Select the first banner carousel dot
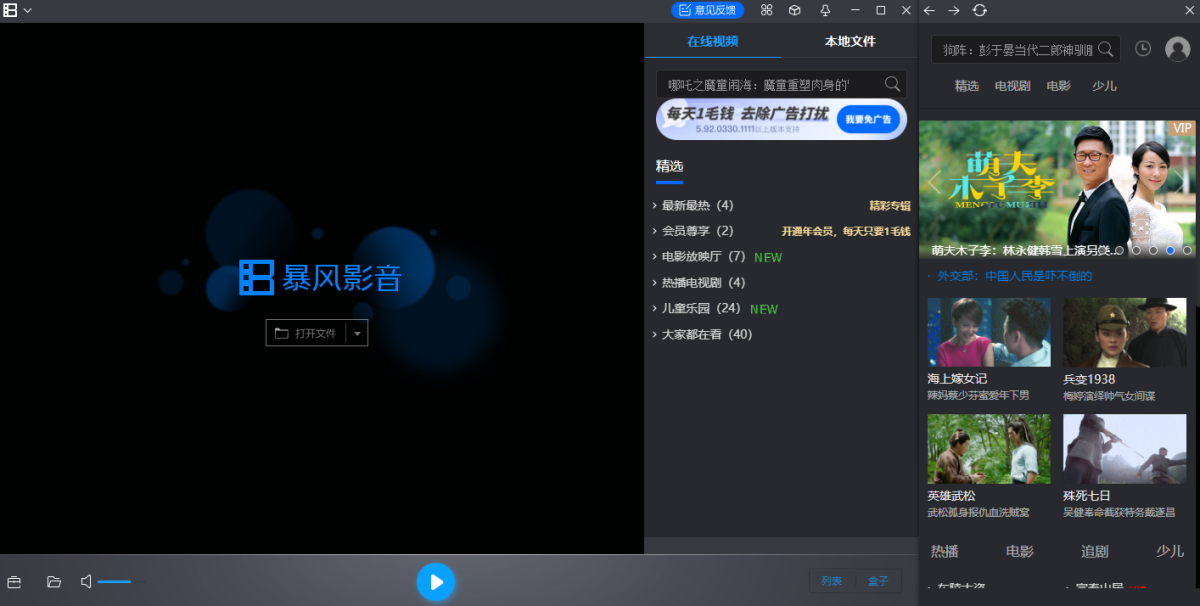Viewport: 1200px width, 606px height. tap(1136, 250)
